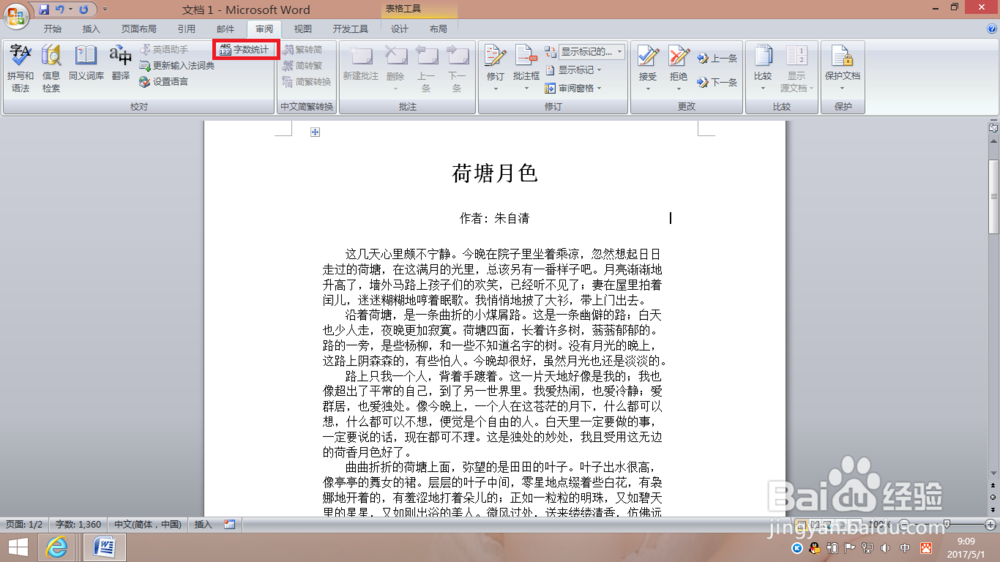Click the vertical scrollbar thumb
This screenshot has height=562, width=1000.
994,196
